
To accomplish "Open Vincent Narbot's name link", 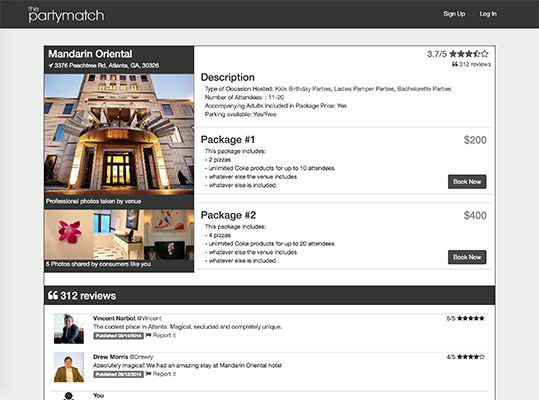I will (114, 318).
